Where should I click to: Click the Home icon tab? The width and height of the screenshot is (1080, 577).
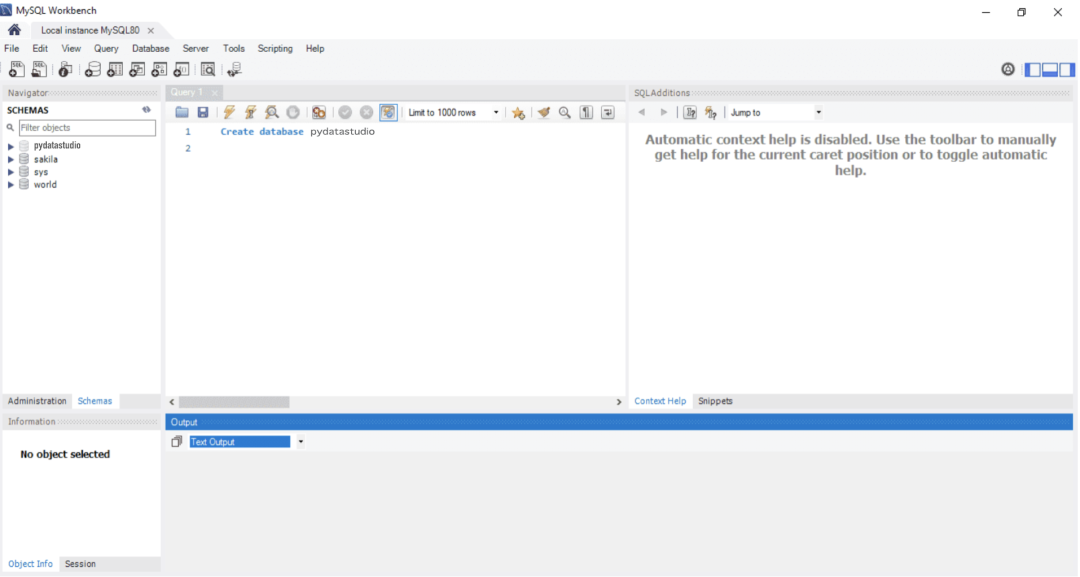(x=14, y=30)
